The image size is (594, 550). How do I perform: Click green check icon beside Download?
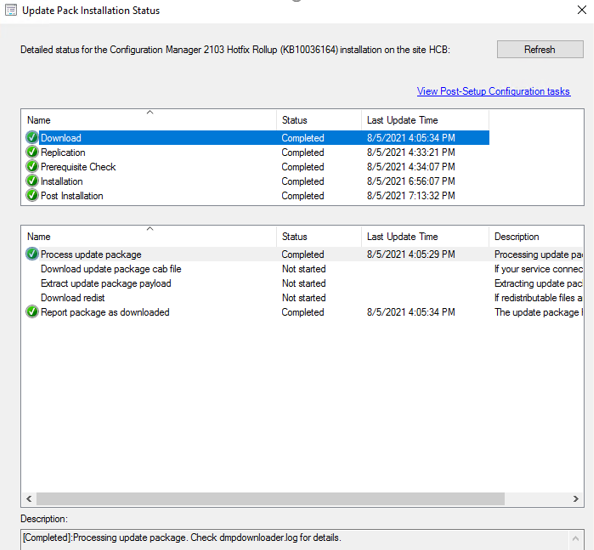tap(32, 137)
